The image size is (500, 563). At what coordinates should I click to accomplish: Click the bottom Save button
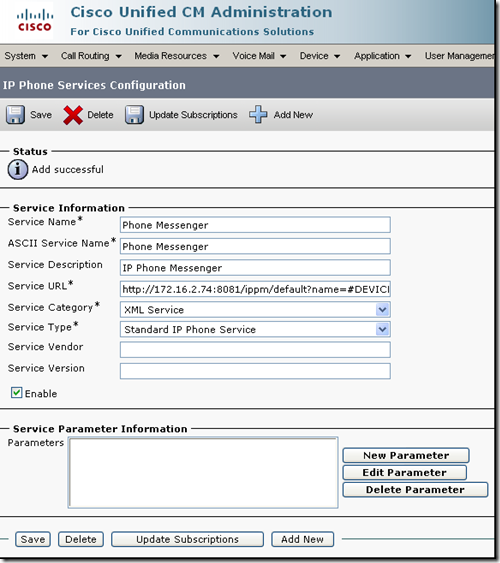click(x=33, y=539)
